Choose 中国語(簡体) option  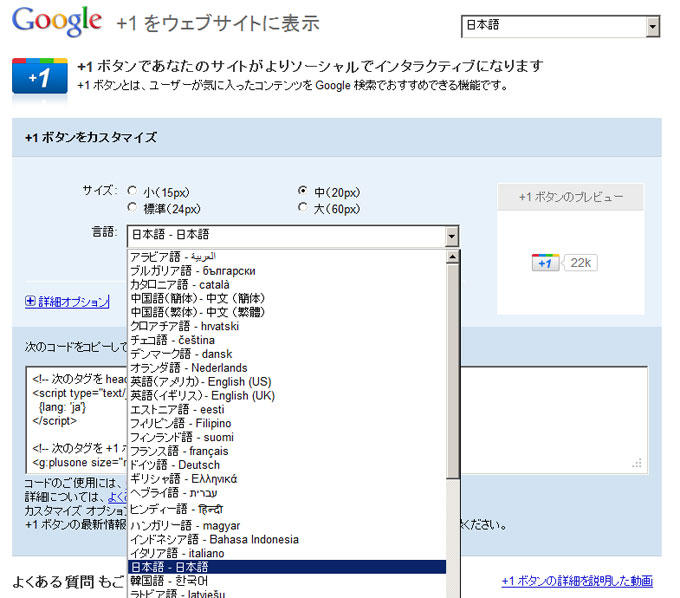[x=287, y=298]
